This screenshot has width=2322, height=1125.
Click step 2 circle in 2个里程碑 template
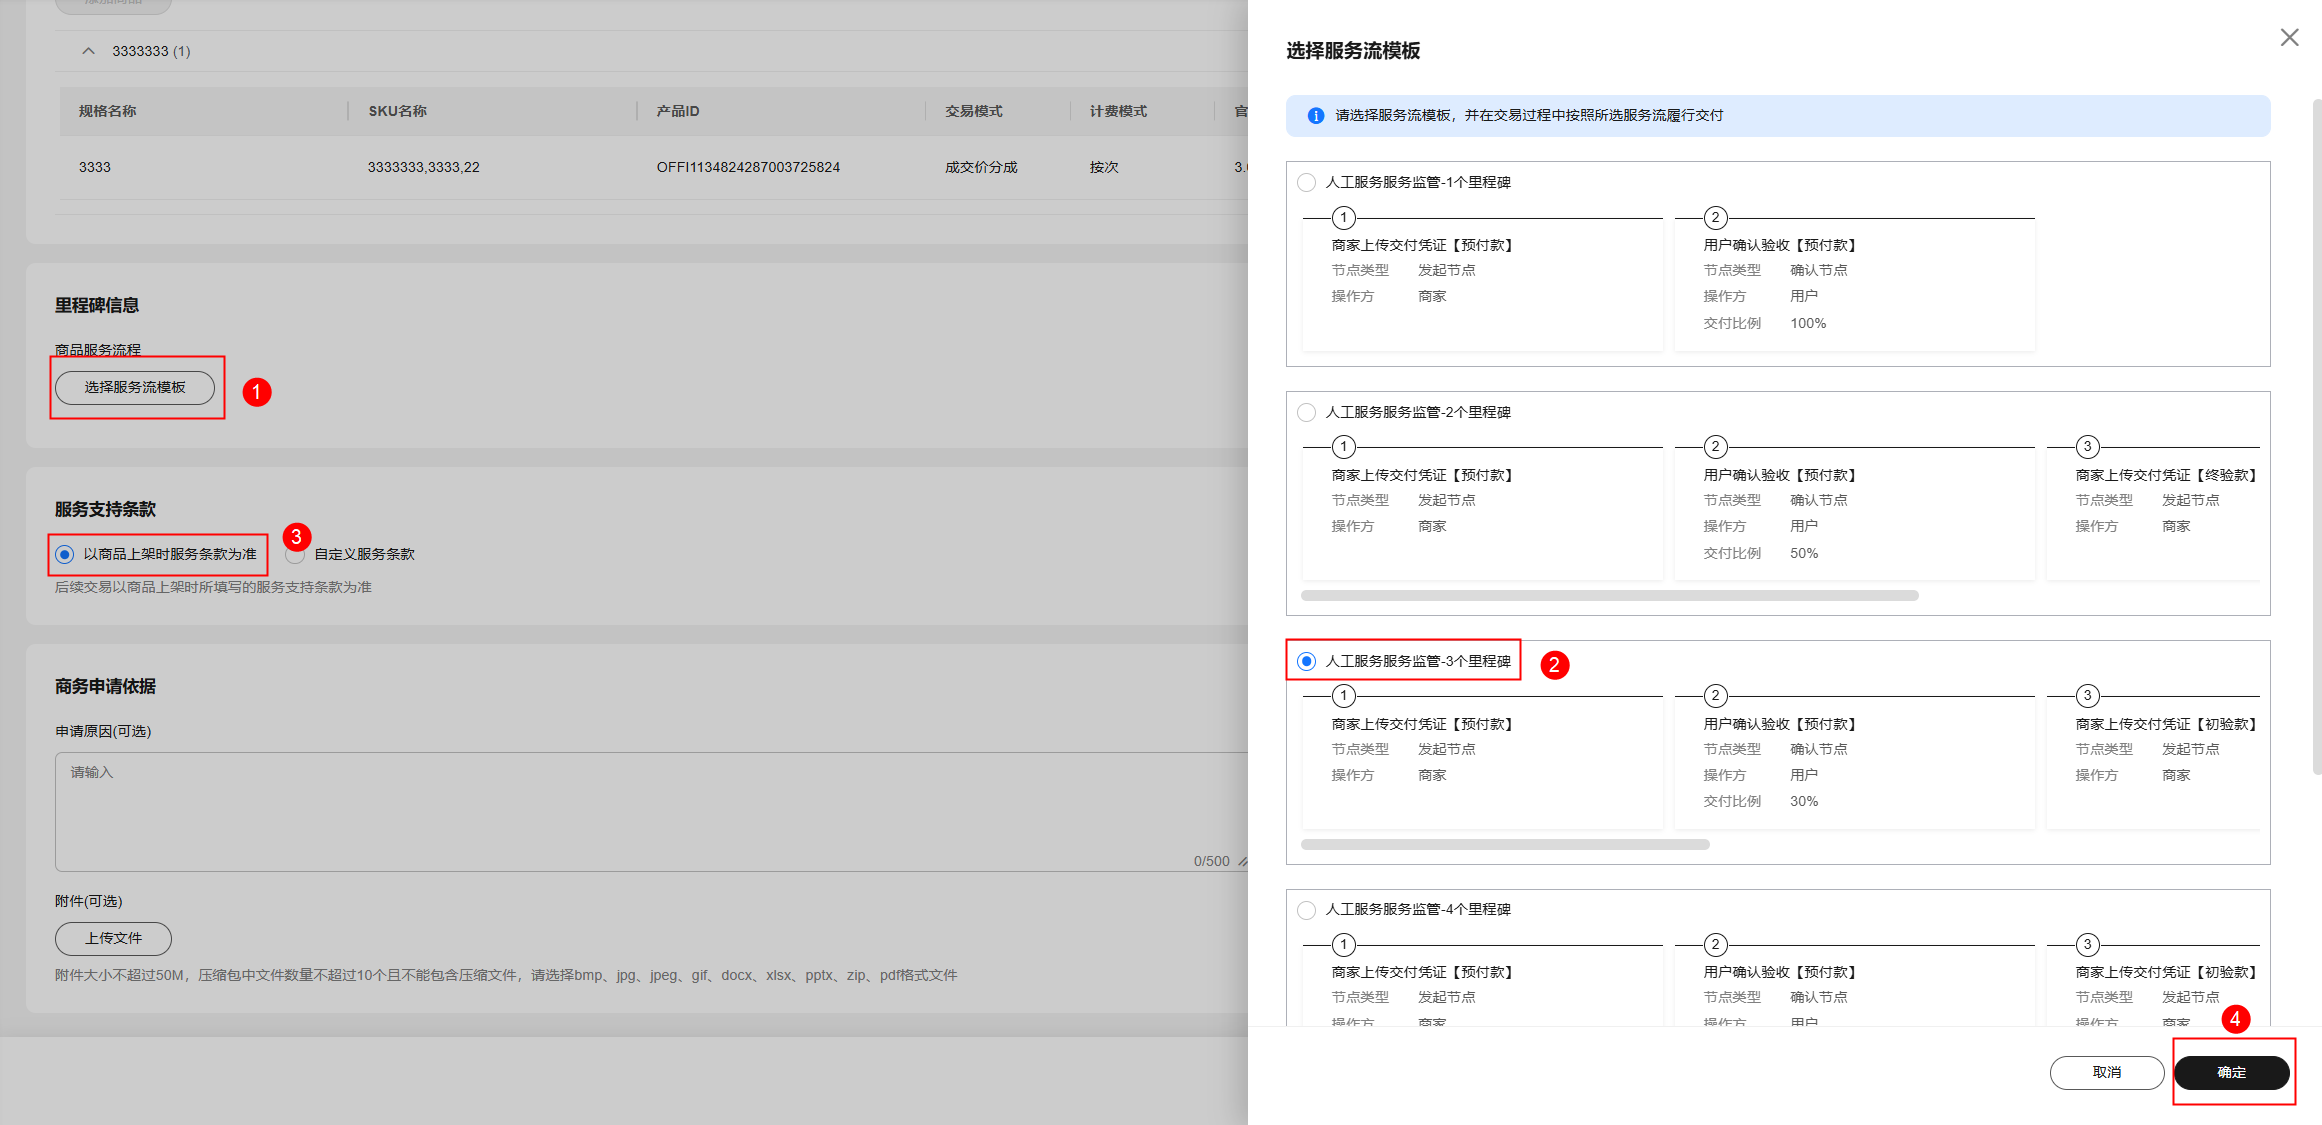pos(1715,447)
